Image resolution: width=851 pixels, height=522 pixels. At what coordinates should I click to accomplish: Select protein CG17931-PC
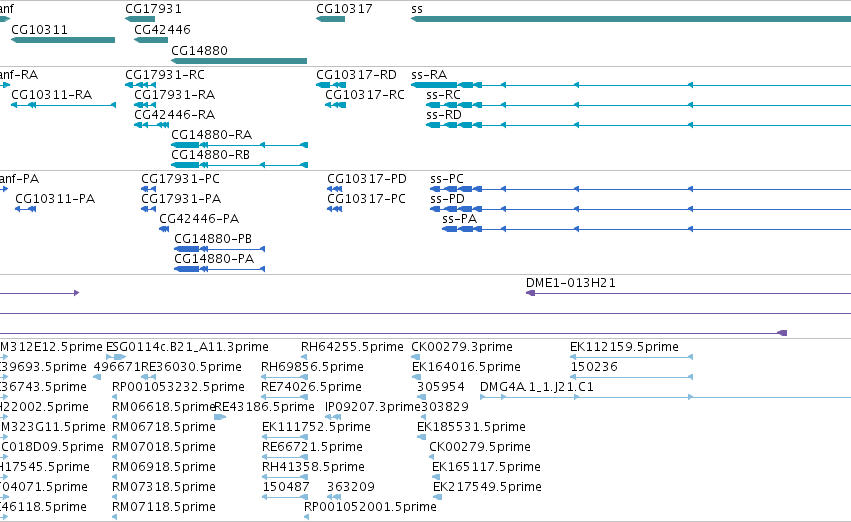click(x=148, y=189)
